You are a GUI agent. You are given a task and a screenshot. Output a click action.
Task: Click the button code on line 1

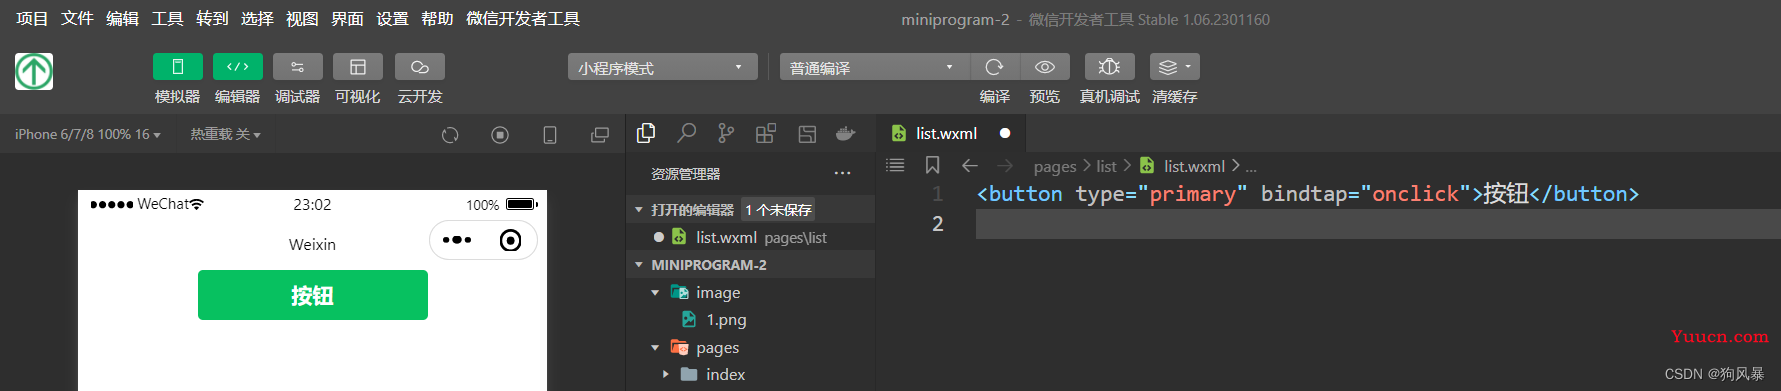coord(1307,194)
